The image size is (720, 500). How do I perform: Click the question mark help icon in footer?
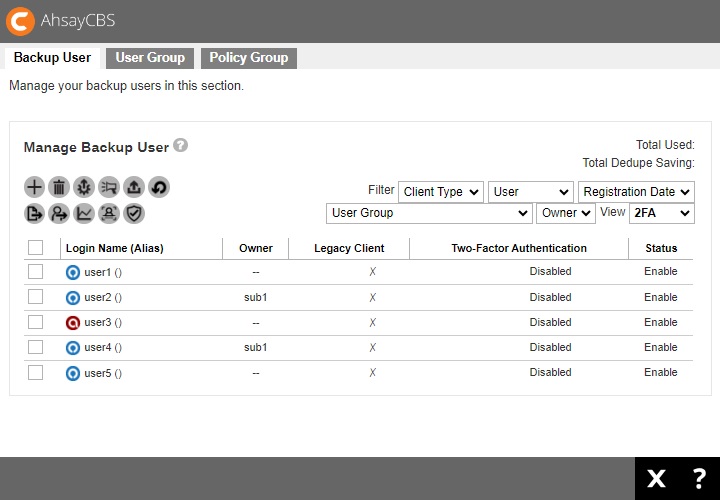click(x=699, y=478)
